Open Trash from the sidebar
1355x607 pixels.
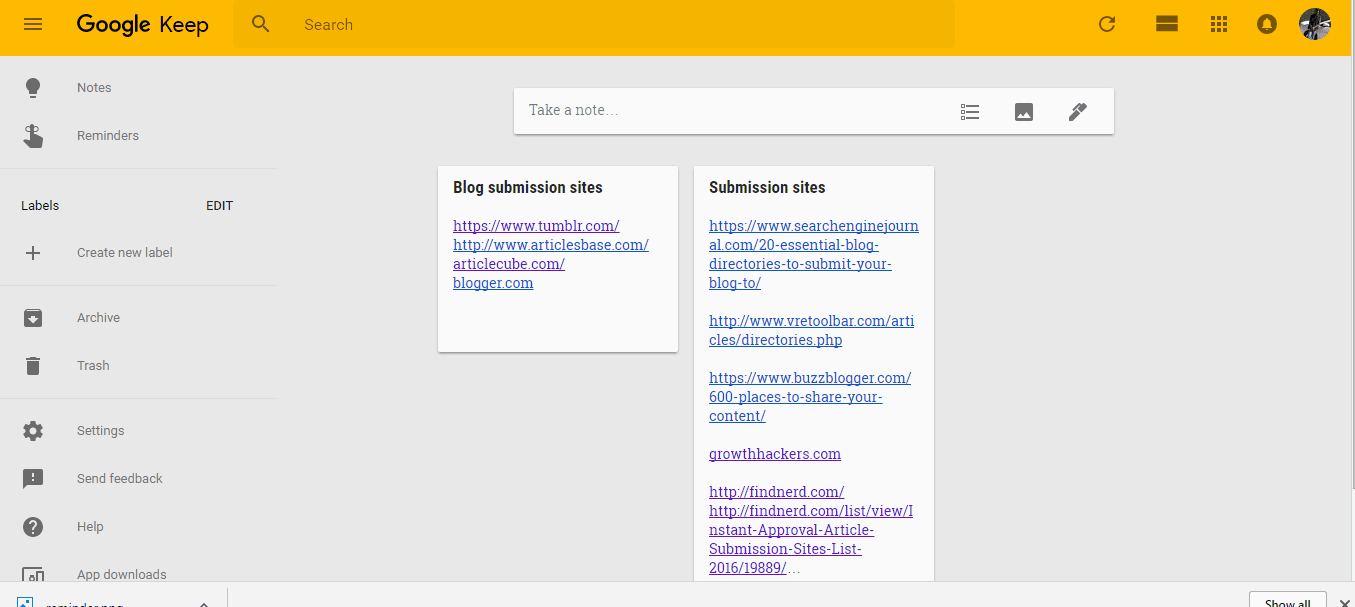pyautogui.click(x=93, y=366)
